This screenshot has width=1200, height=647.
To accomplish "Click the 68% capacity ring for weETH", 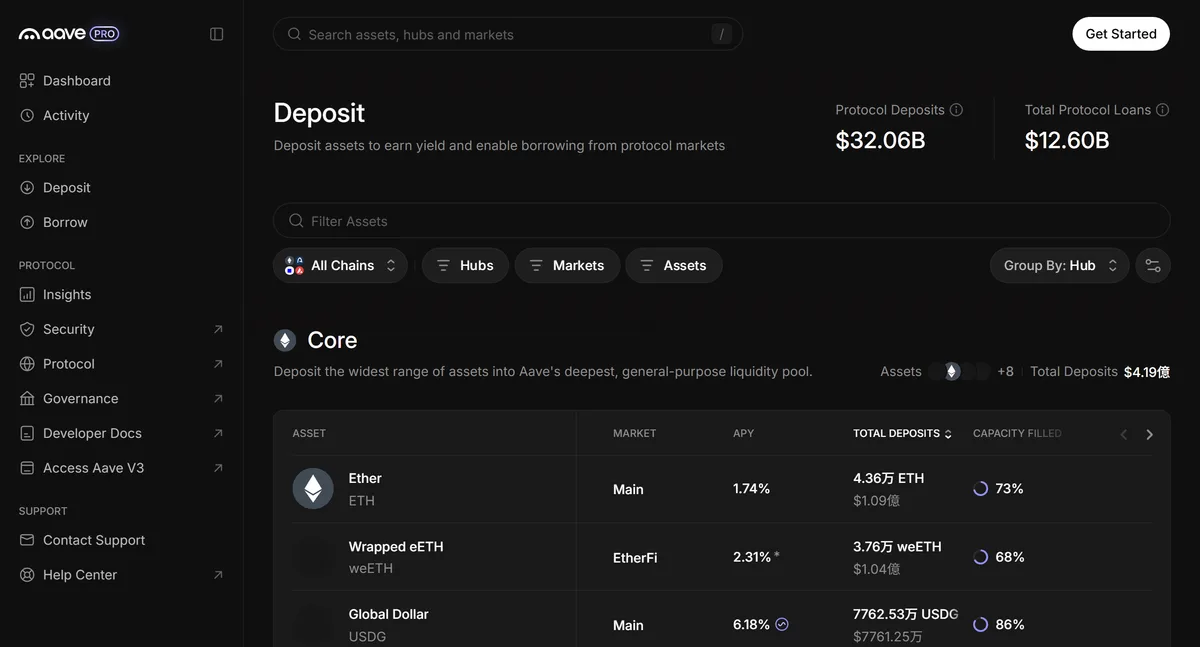I will (x=981, y=557).
